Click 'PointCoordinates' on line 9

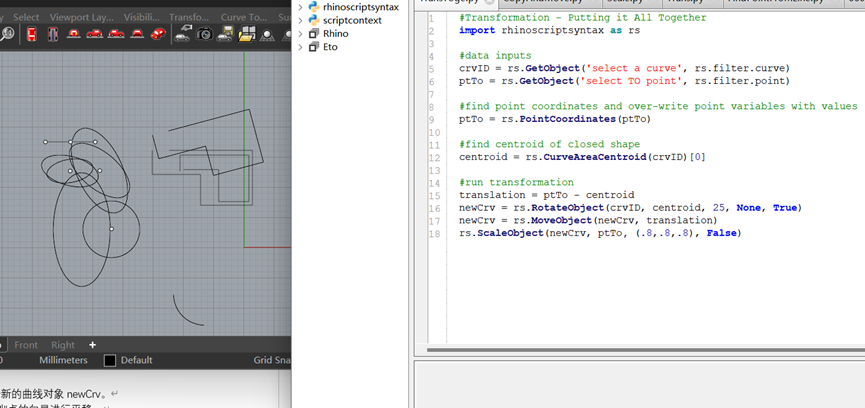pos(567,119)
